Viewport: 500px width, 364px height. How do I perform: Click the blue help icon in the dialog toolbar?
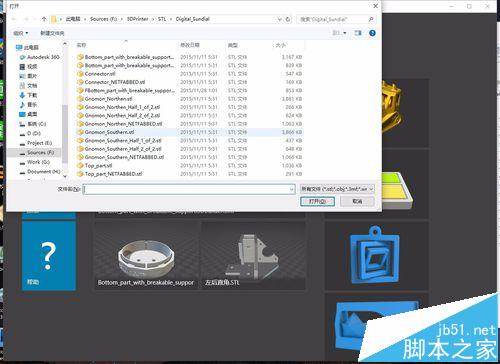[372, 33]
